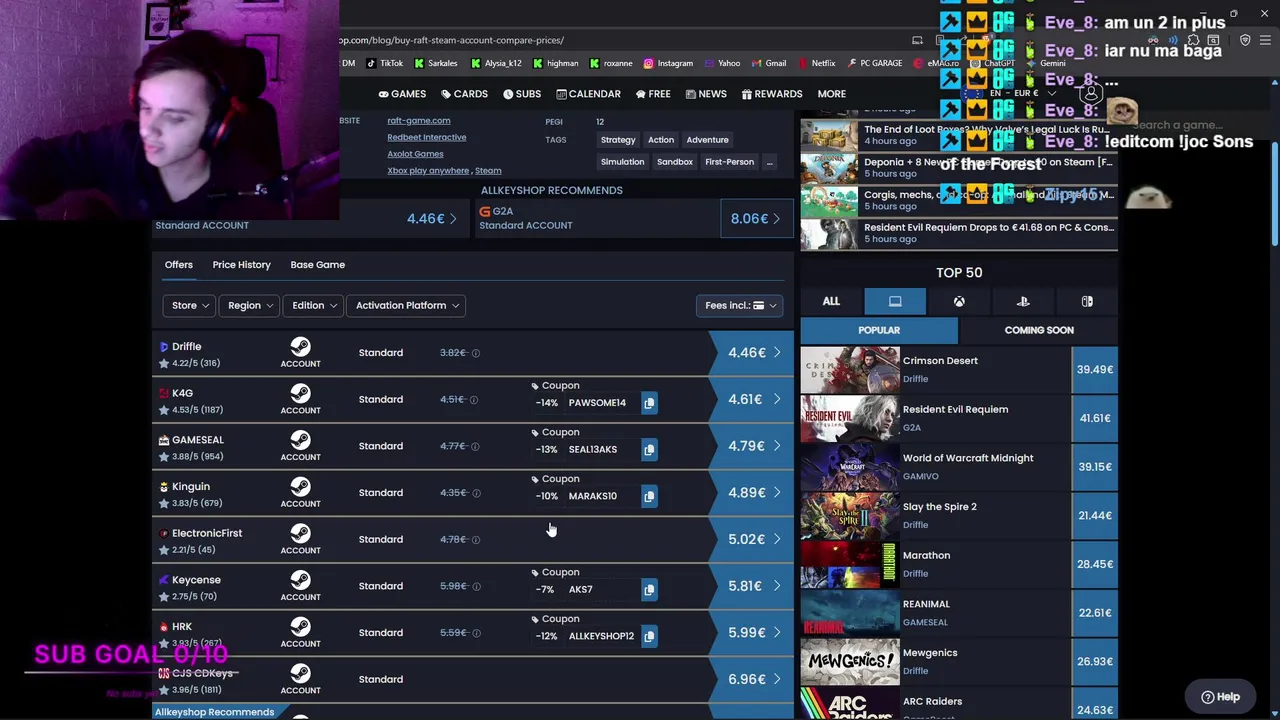
Task: Open PC GARAGE bookmark
Action: coord(874,63)
